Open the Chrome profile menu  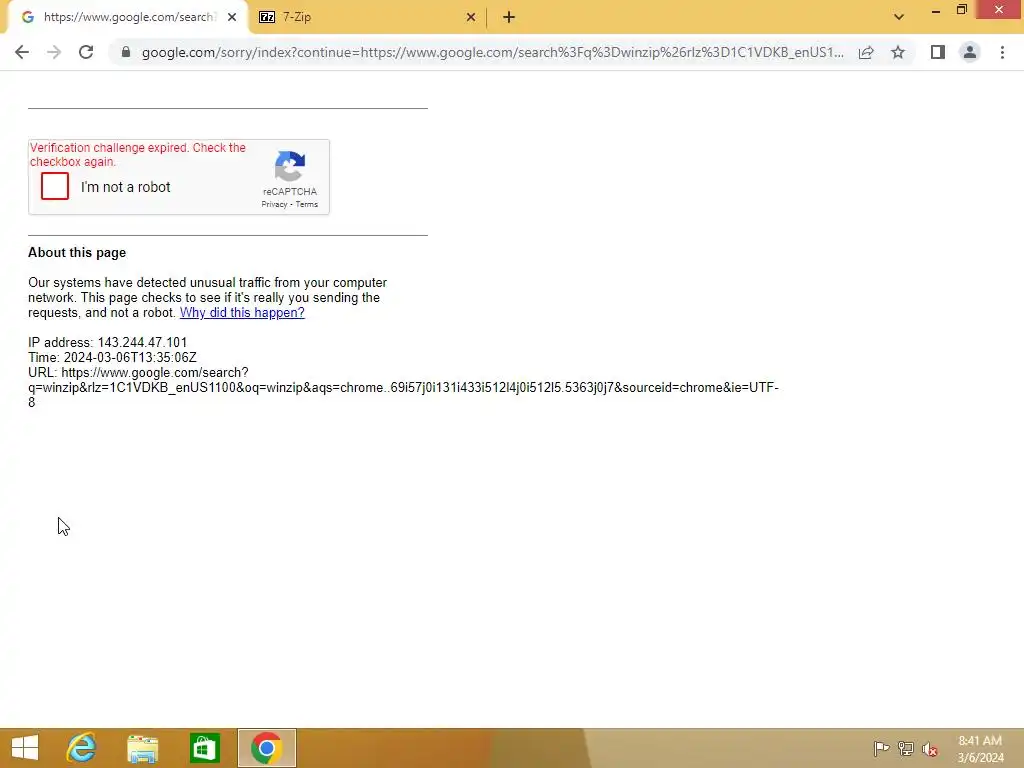[970, 52]
